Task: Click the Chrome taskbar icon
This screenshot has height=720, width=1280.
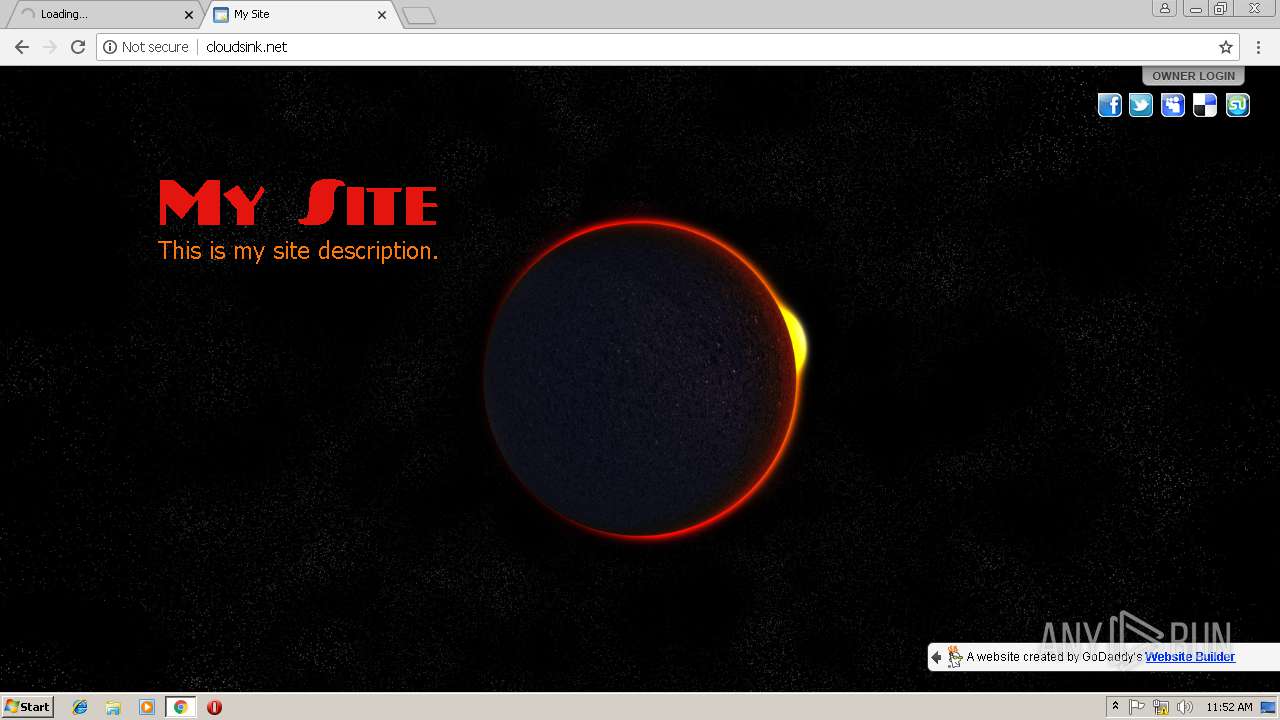Action: 180,707
